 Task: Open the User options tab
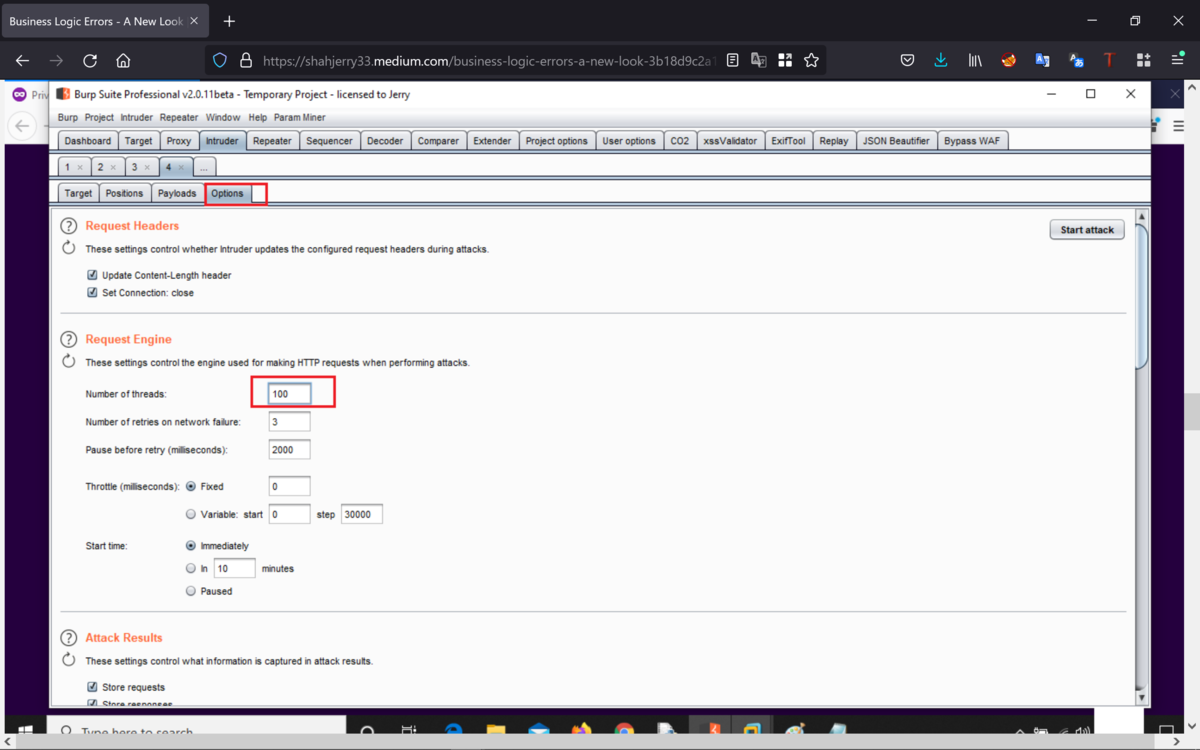(629, 141)
